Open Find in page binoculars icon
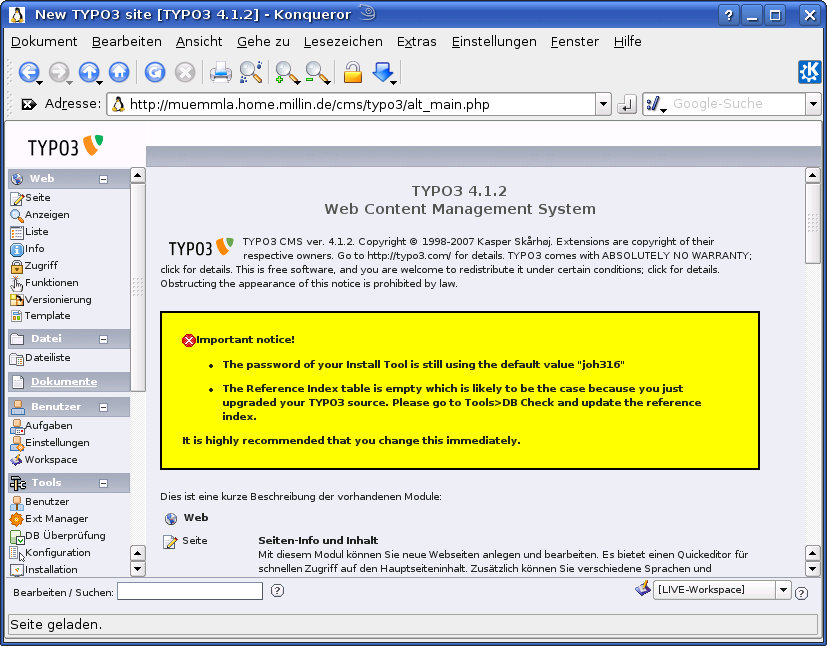 251,72
